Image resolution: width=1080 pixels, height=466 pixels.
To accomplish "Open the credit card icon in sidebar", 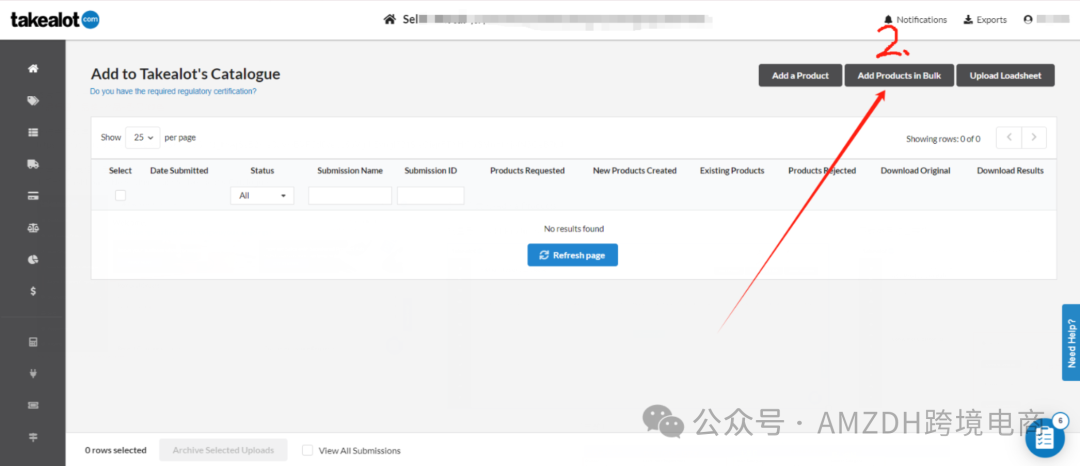I will 32,195.
